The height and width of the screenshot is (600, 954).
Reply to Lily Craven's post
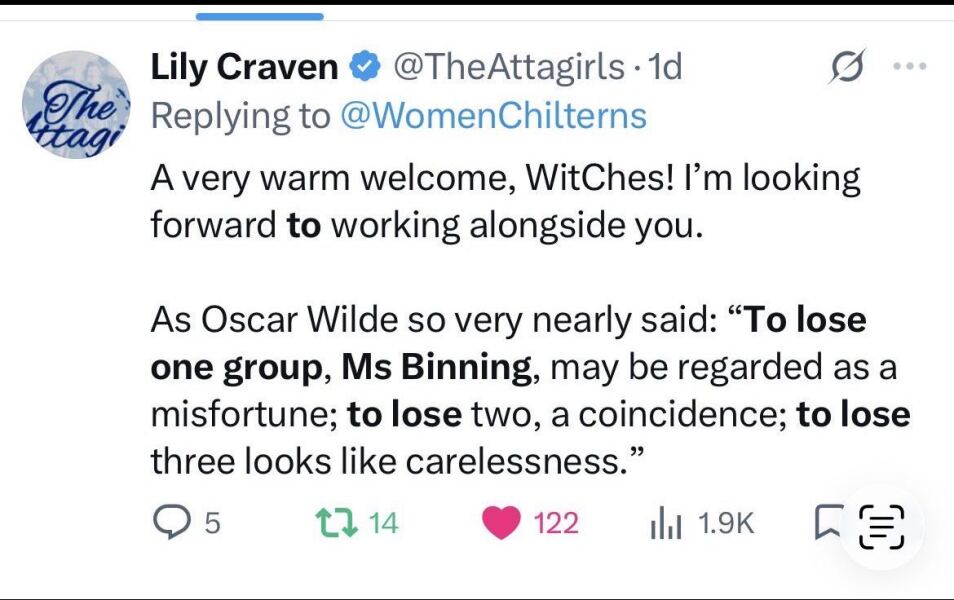click(x=173, y=522)
